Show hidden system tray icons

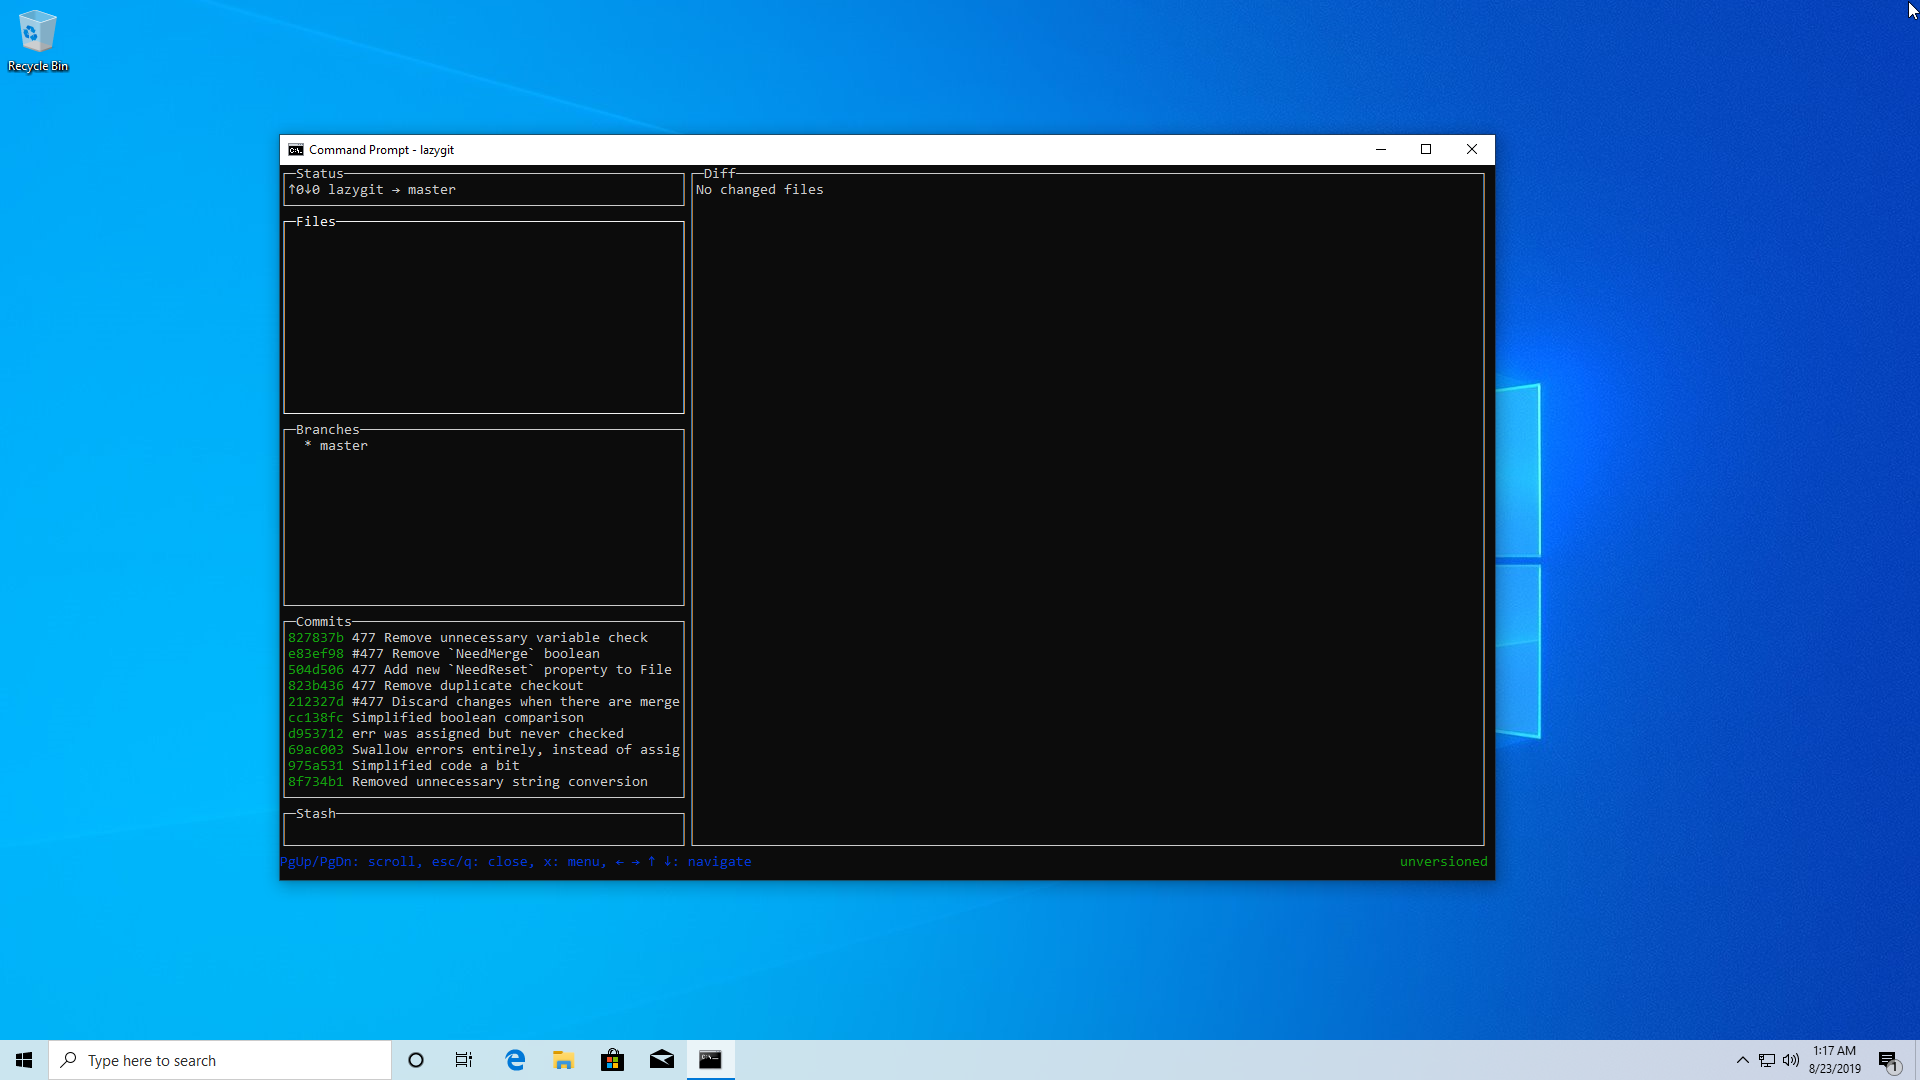pyautogui.click(x=1743, y=1060)
